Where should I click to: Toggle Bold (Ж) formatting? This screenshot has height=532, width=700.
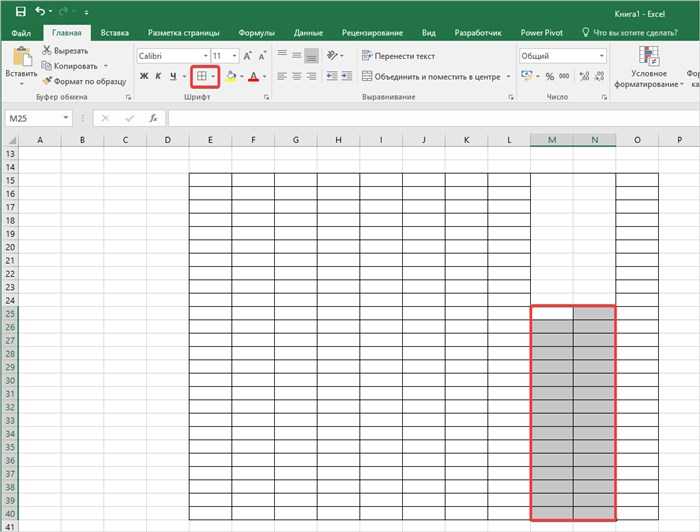(x=144, y=76)
